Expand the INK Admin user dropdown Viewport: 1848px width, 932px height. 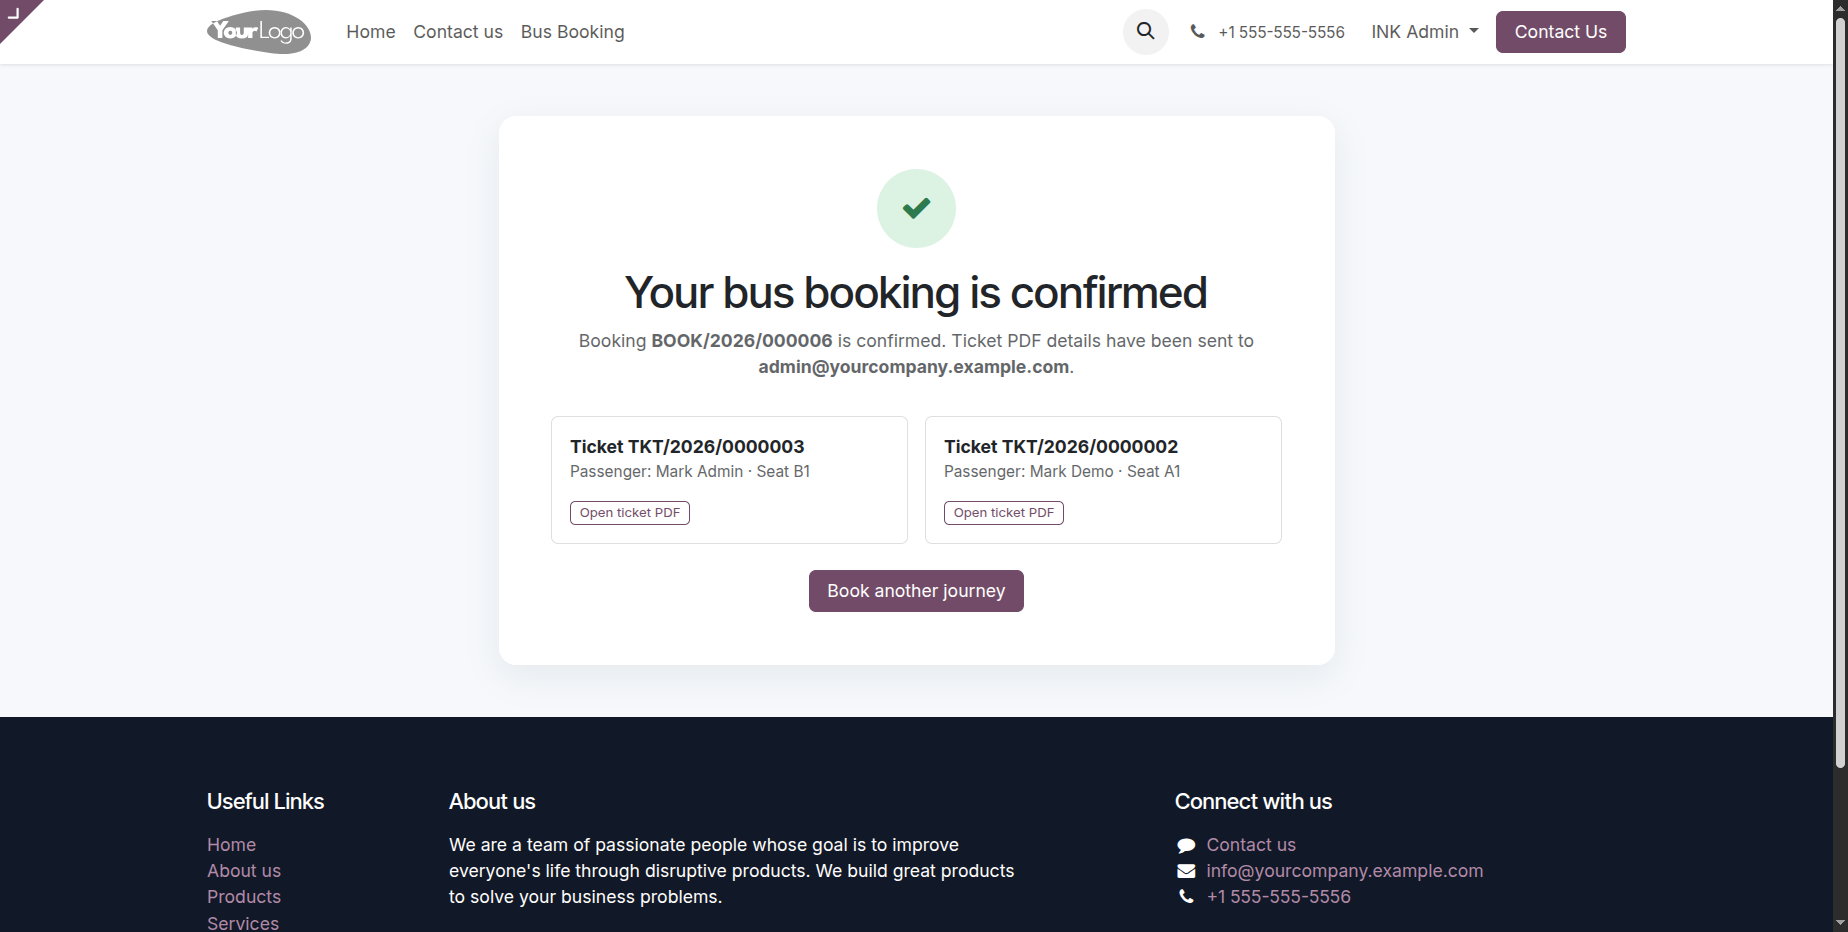click(1424, 32)
